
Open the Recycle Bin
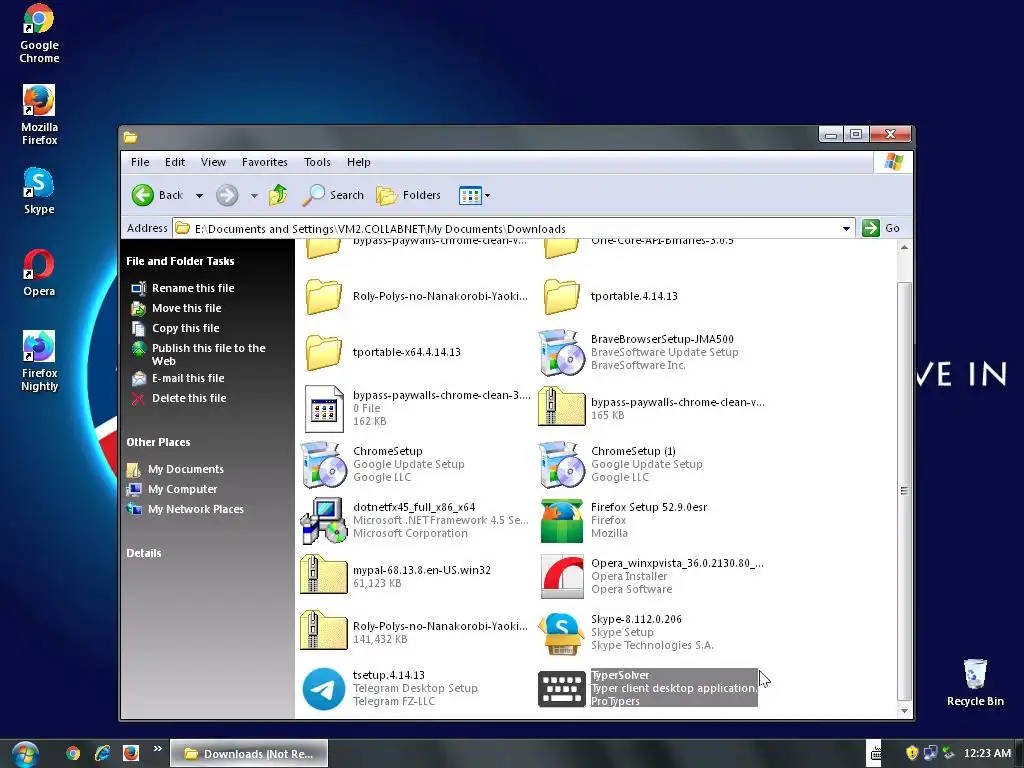click(x=975, y=683)
